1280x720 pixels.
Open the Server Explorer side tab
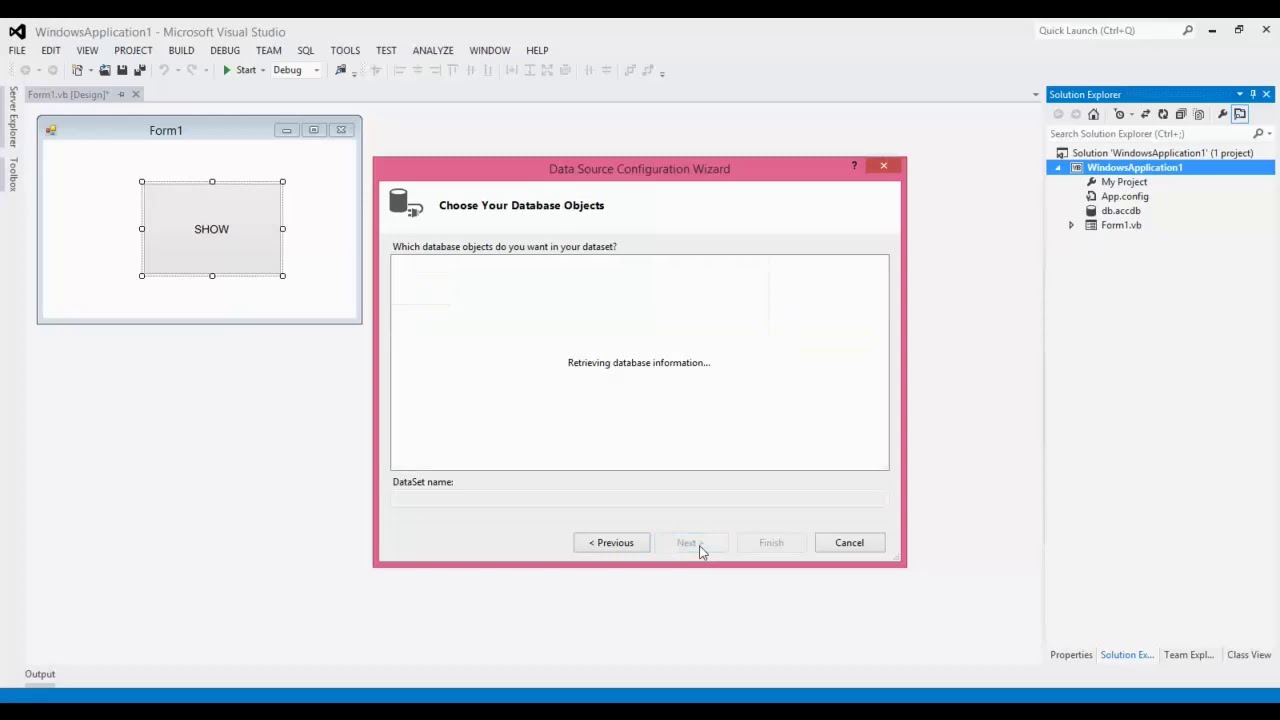(x=13, y=117)
